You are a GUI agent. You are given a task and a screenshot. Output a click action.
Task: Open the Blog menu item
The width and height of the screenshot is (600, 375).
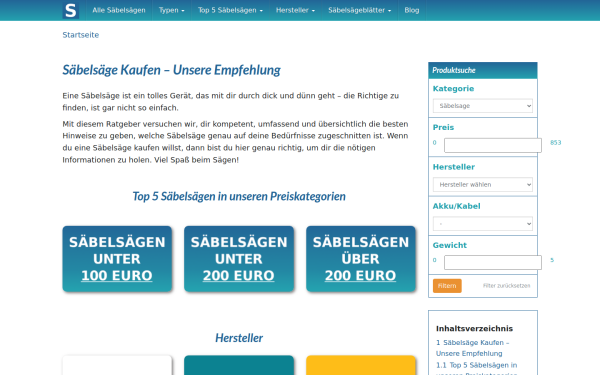pyautogui.click(x=412, y=10)
